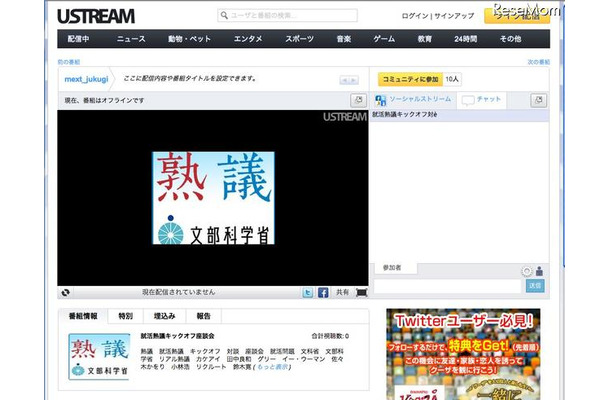Open the ゲーム category
Viewport: 610px width, 400px height.
click(x=384, y=39)
